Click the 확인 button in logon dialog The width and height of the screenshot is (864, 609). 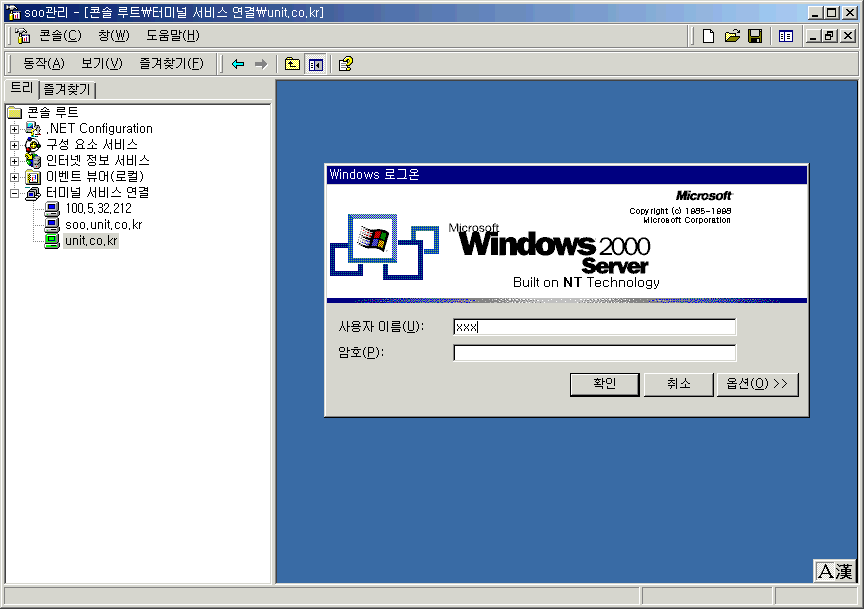pos(604,384)
